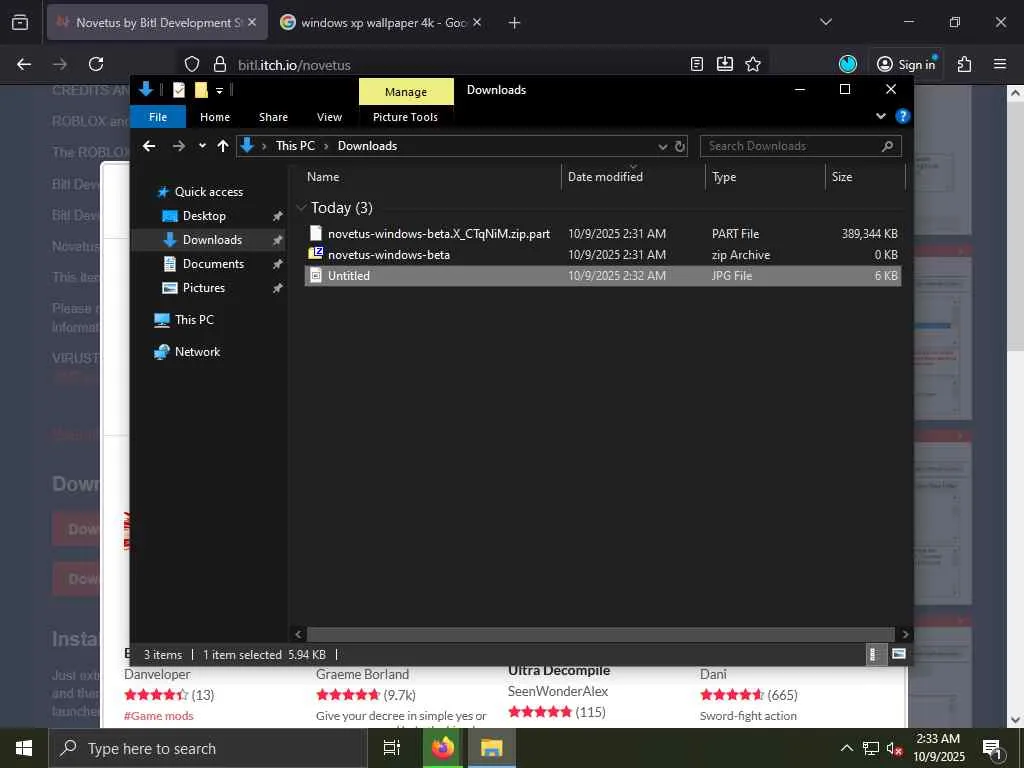The height and width of the screenshot is (768, 1024).
Task: Open Desktop in the navigation pane
Action: [204, 216]
